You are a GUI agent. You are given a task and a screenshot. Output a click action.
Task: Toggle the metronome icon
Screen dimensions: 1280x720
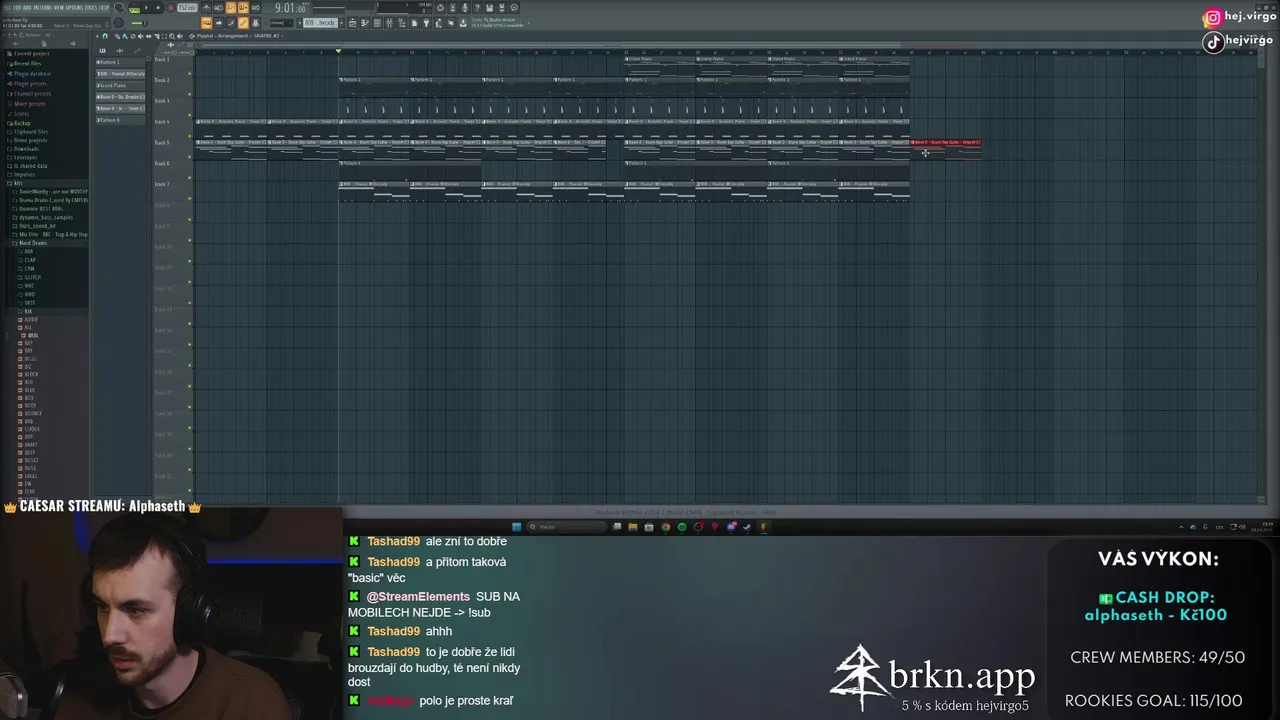207,7
